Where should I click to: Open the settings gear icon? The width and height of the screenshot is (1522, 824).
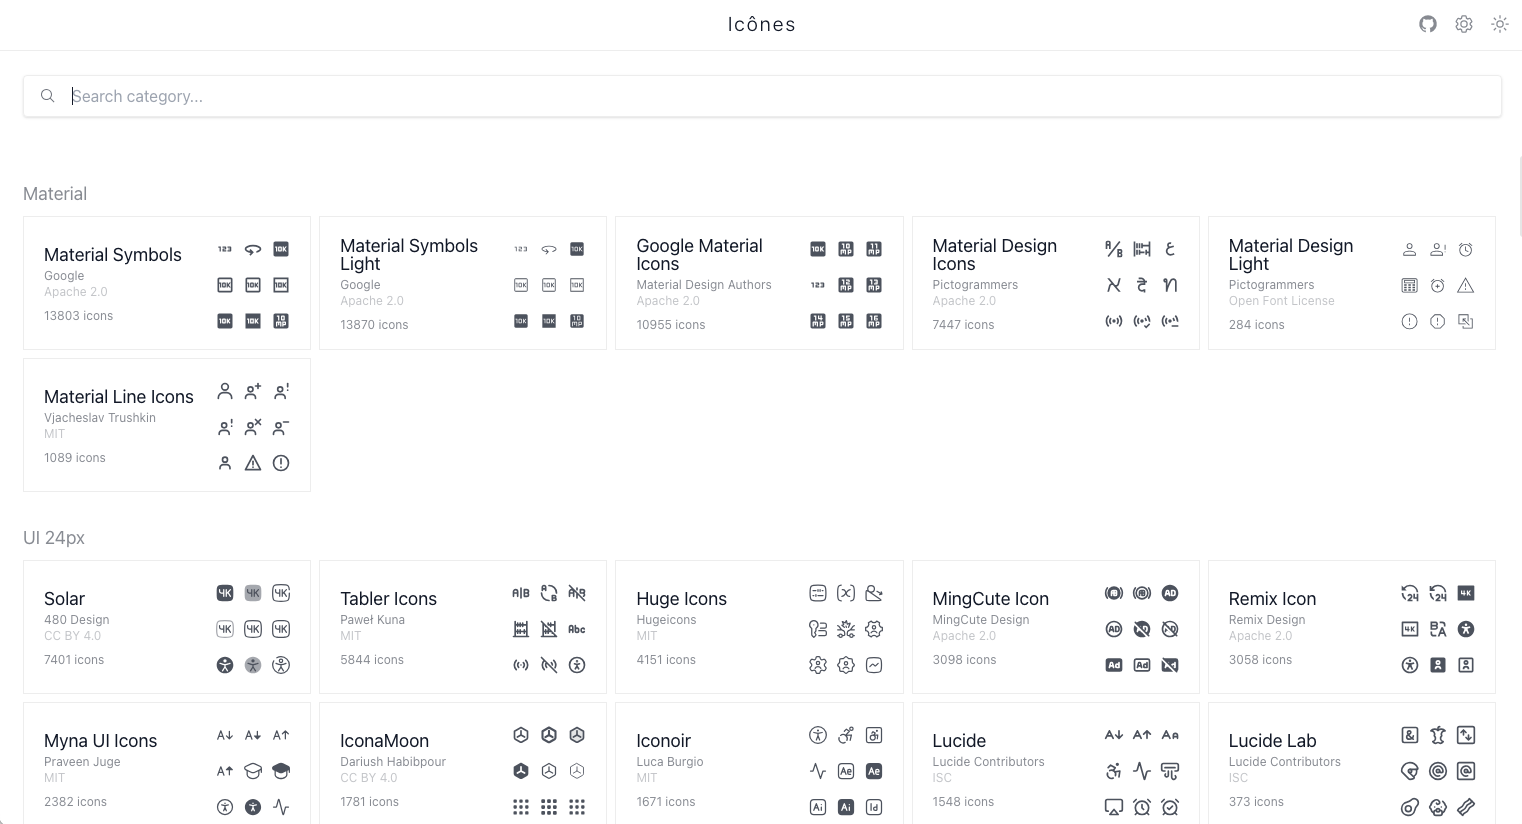[1464, 24]
